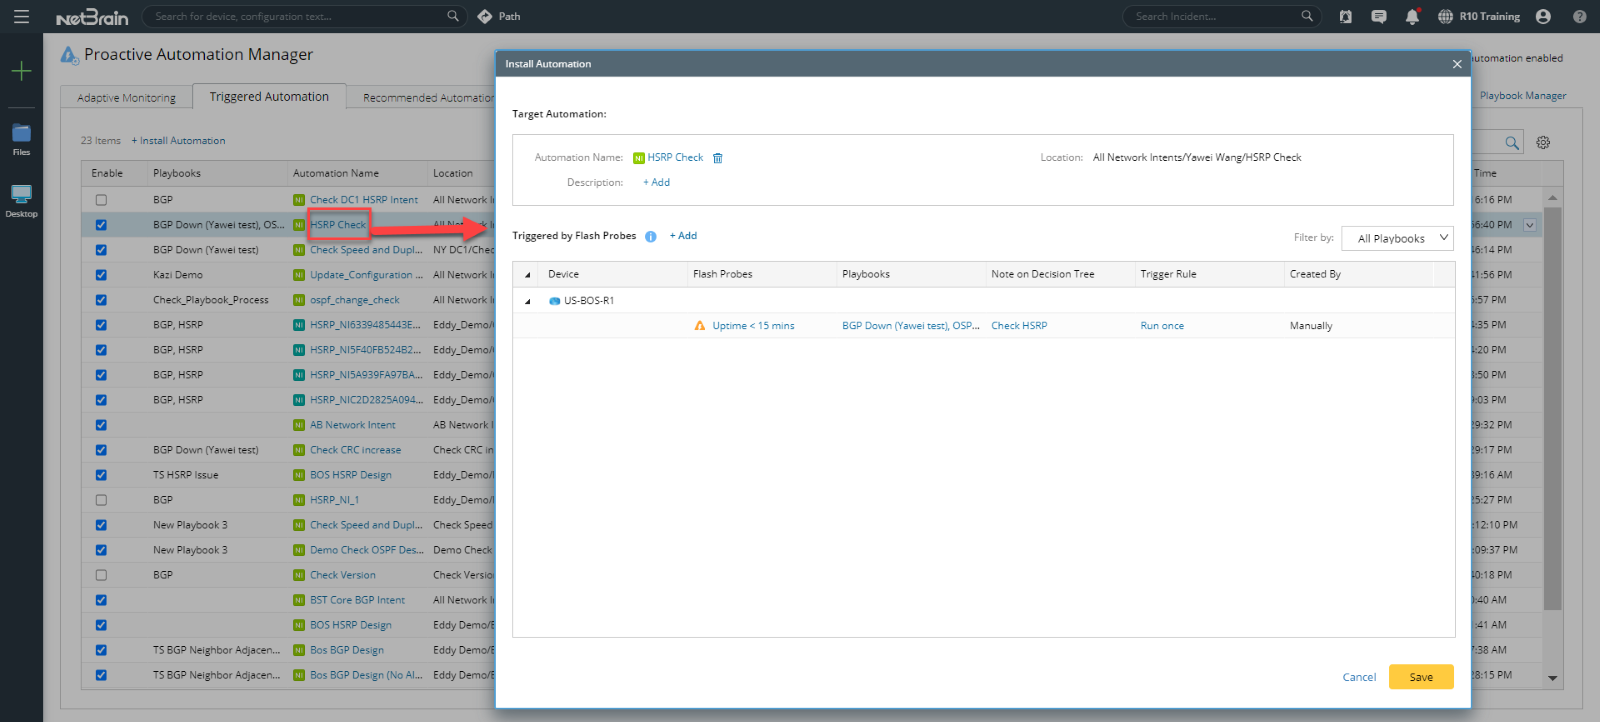Click the device search magnifier icon
The width and height of the screenshot is (1600, 722).
pyautogui.click(x=453, y=16)
